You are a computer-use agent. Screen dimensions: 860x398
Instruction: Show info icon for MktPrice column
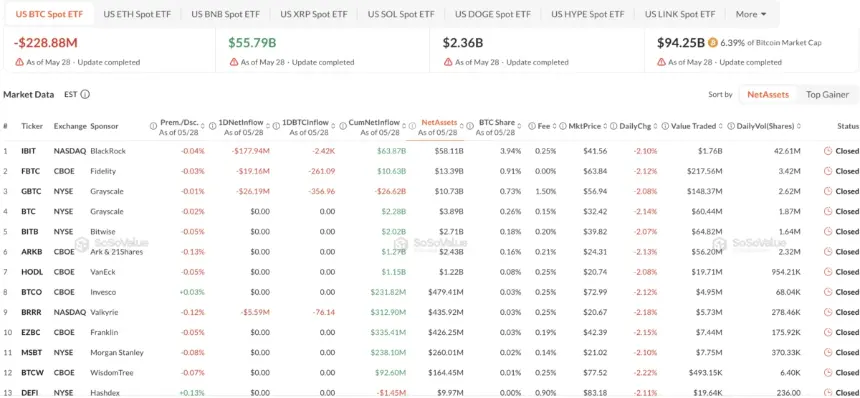point(563,126)
